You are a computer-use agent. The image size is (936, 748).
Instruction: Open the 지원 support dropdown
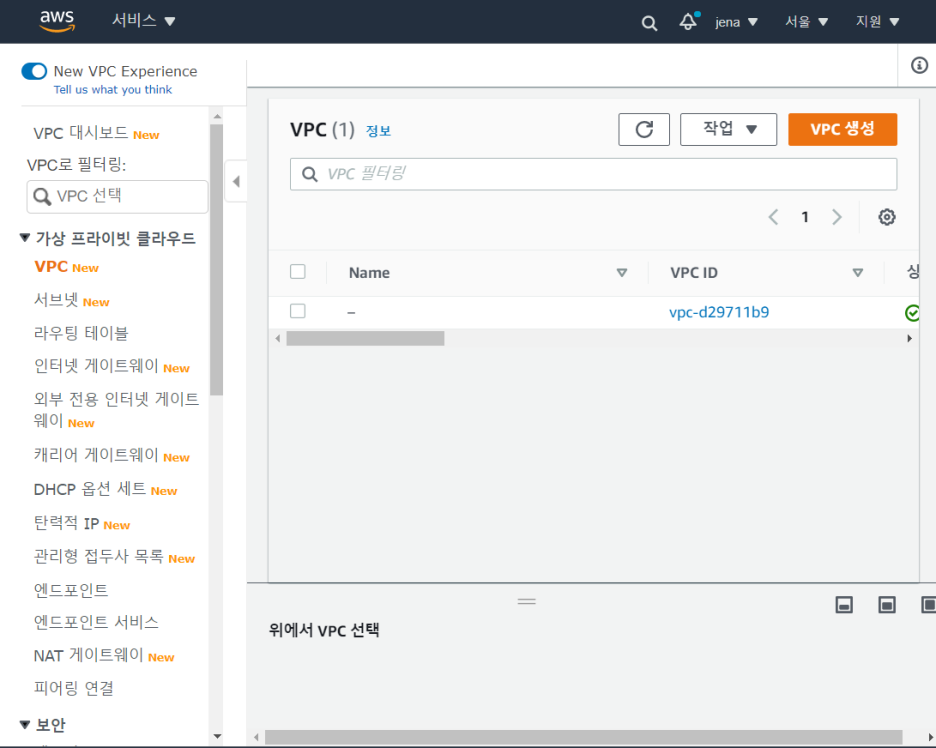pyautogui.click(x=877, y=22)
